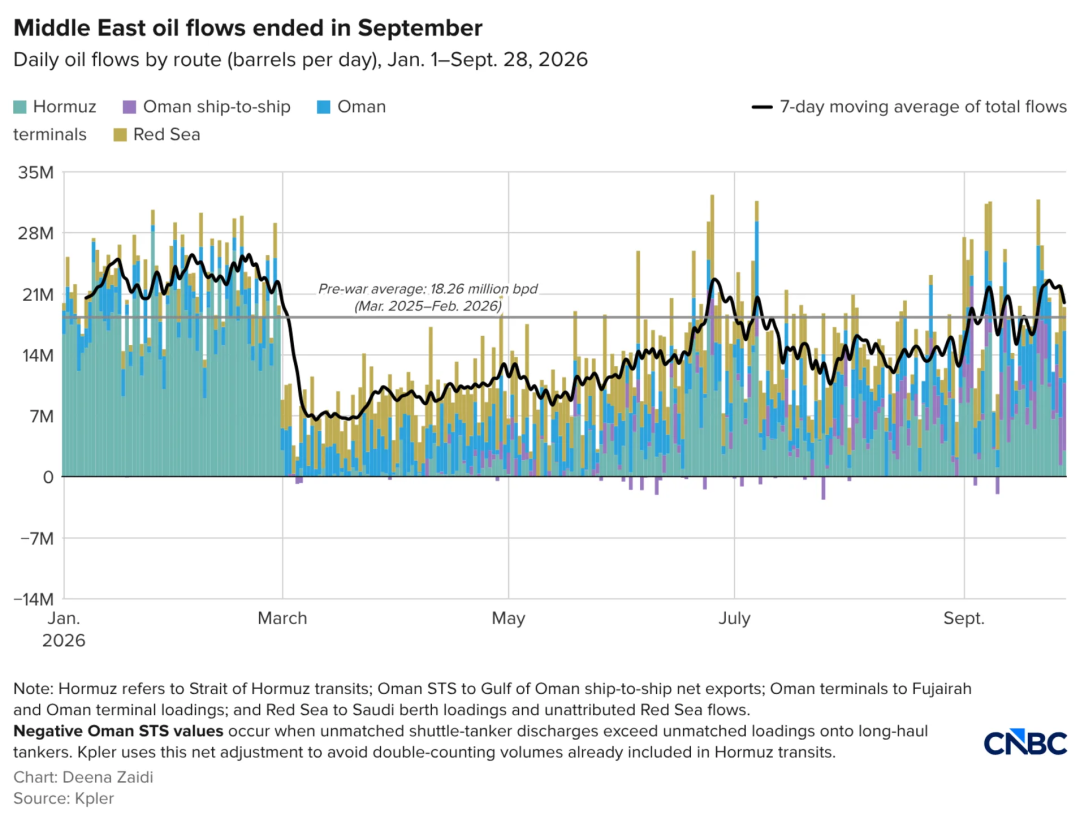1080x823 pixels.
Task: Select the Red Sea legend label
Action: 167,134
